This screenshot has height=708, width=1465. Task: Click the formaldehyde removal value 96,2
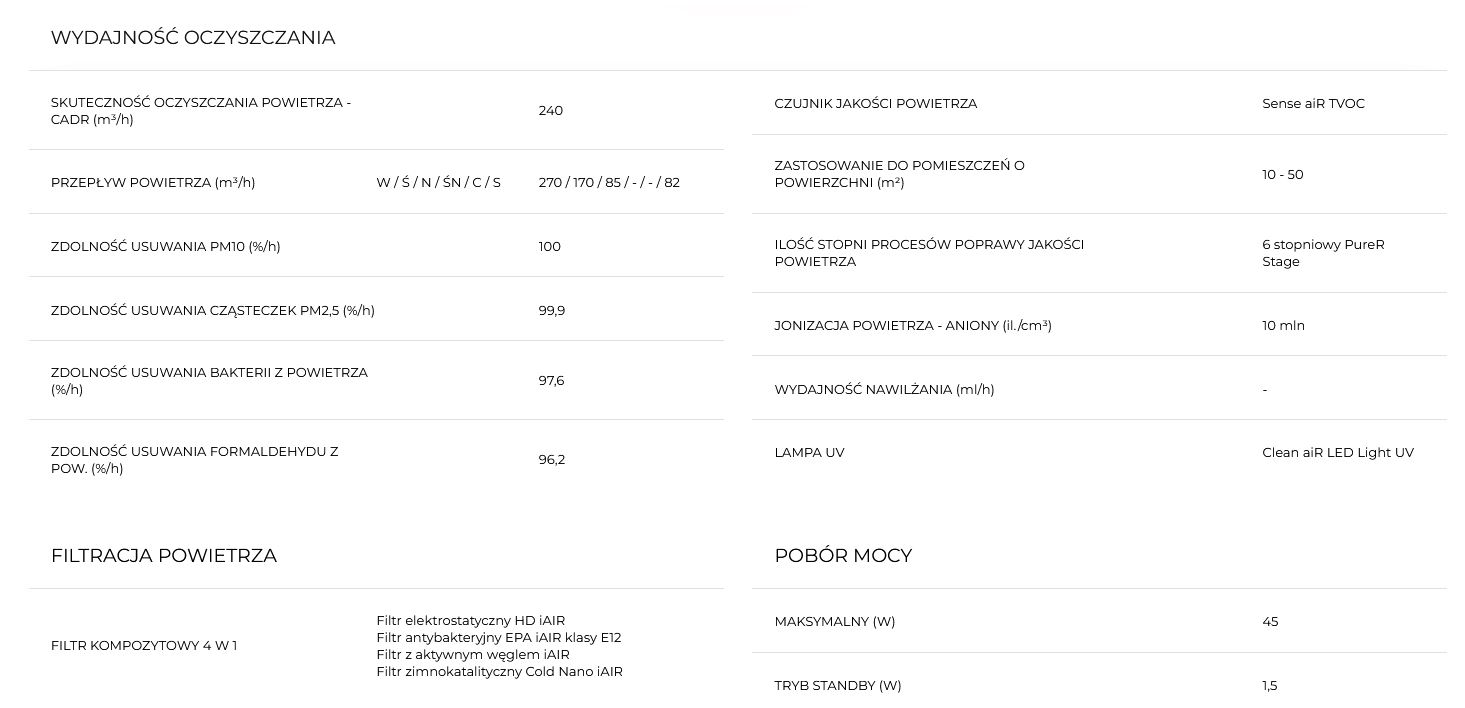[x=551, y=460]
